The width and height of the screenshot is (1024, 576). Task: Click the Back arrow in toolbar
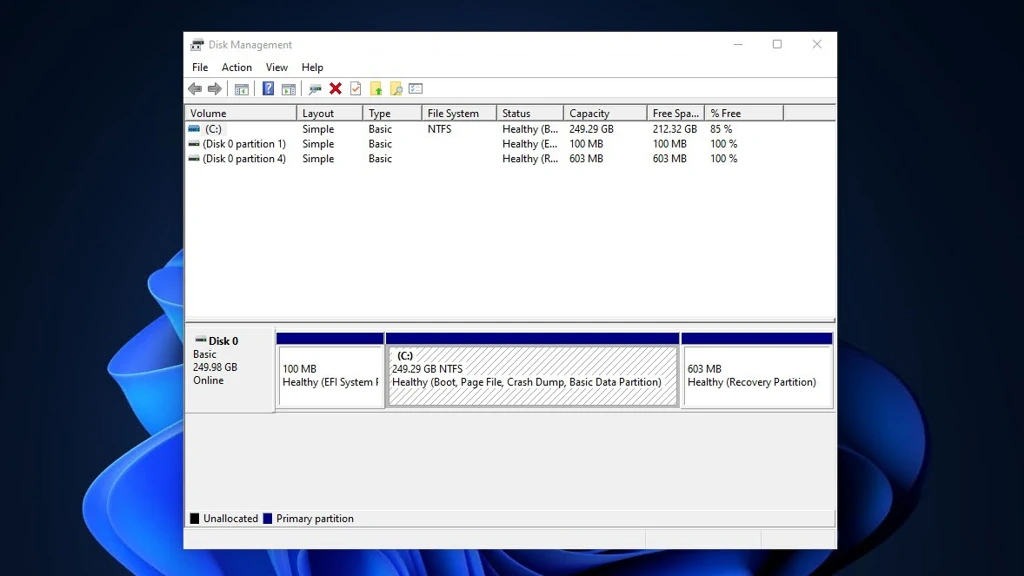[195, 89]
